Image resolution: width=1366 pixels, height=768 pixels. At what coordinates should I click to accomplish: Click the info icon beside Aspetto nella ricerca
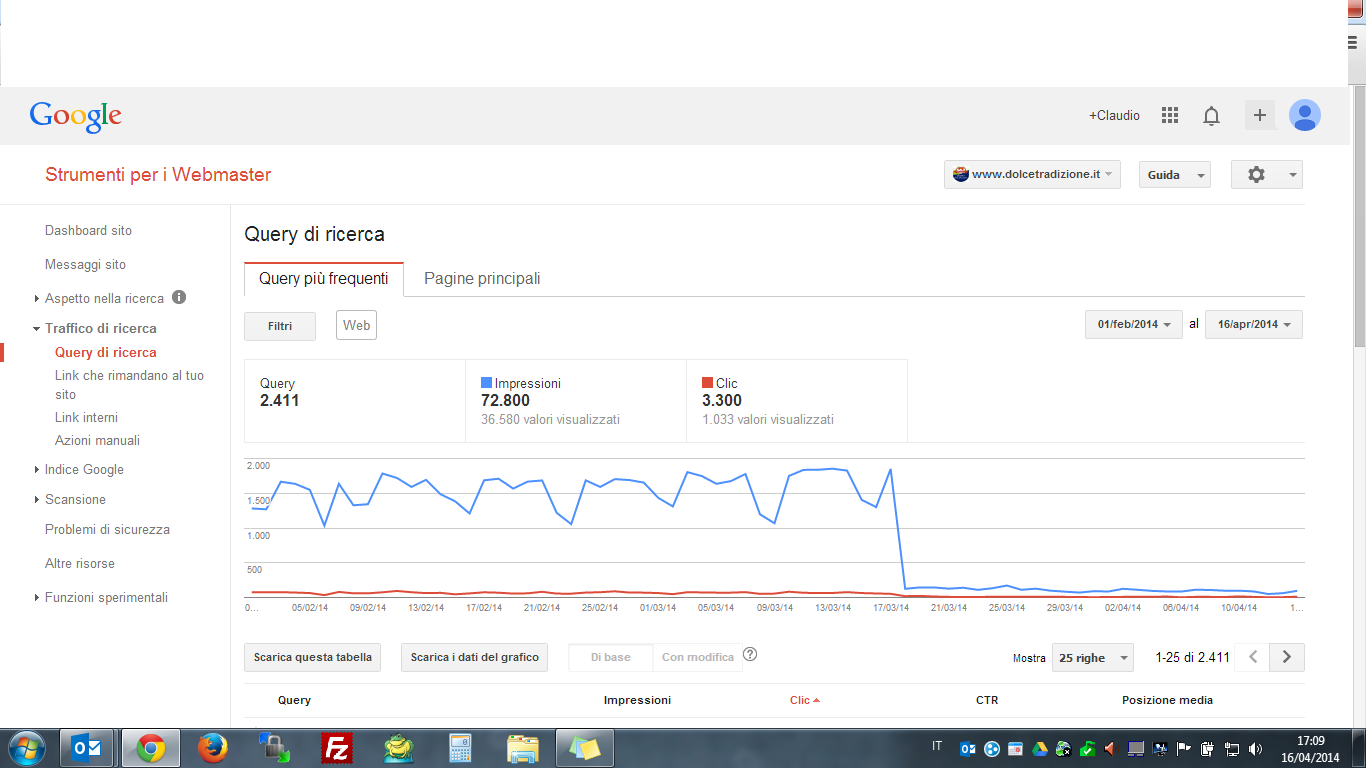coord(179,298)
